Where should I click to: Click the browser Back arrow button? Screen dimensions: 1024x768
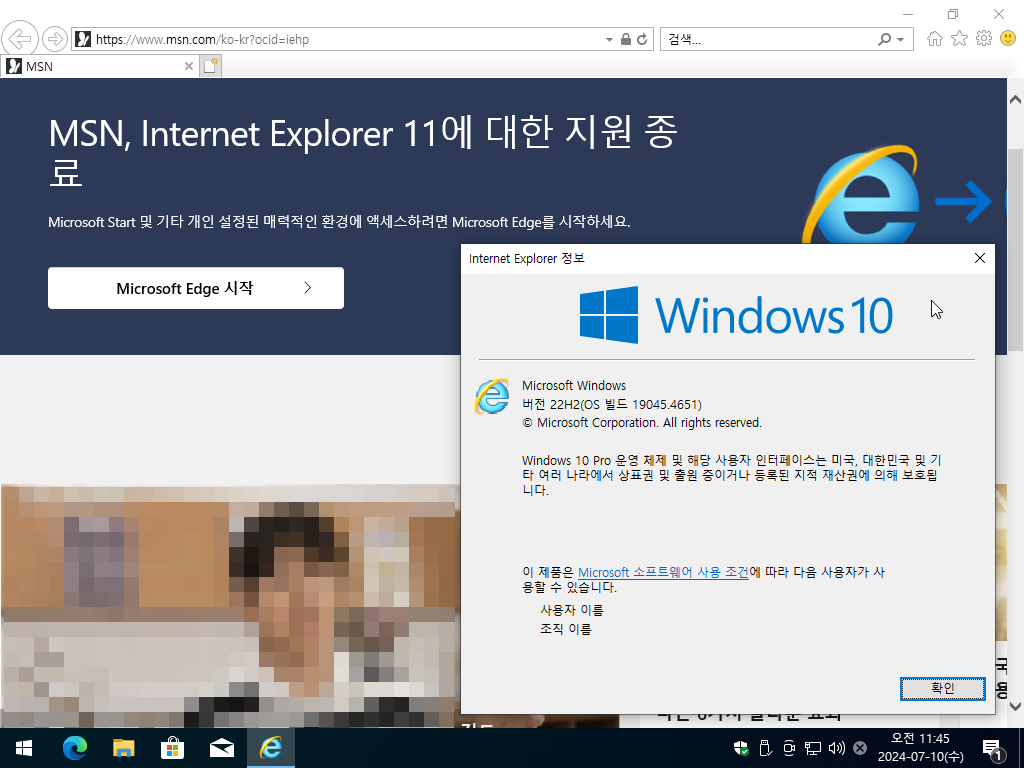20,39
